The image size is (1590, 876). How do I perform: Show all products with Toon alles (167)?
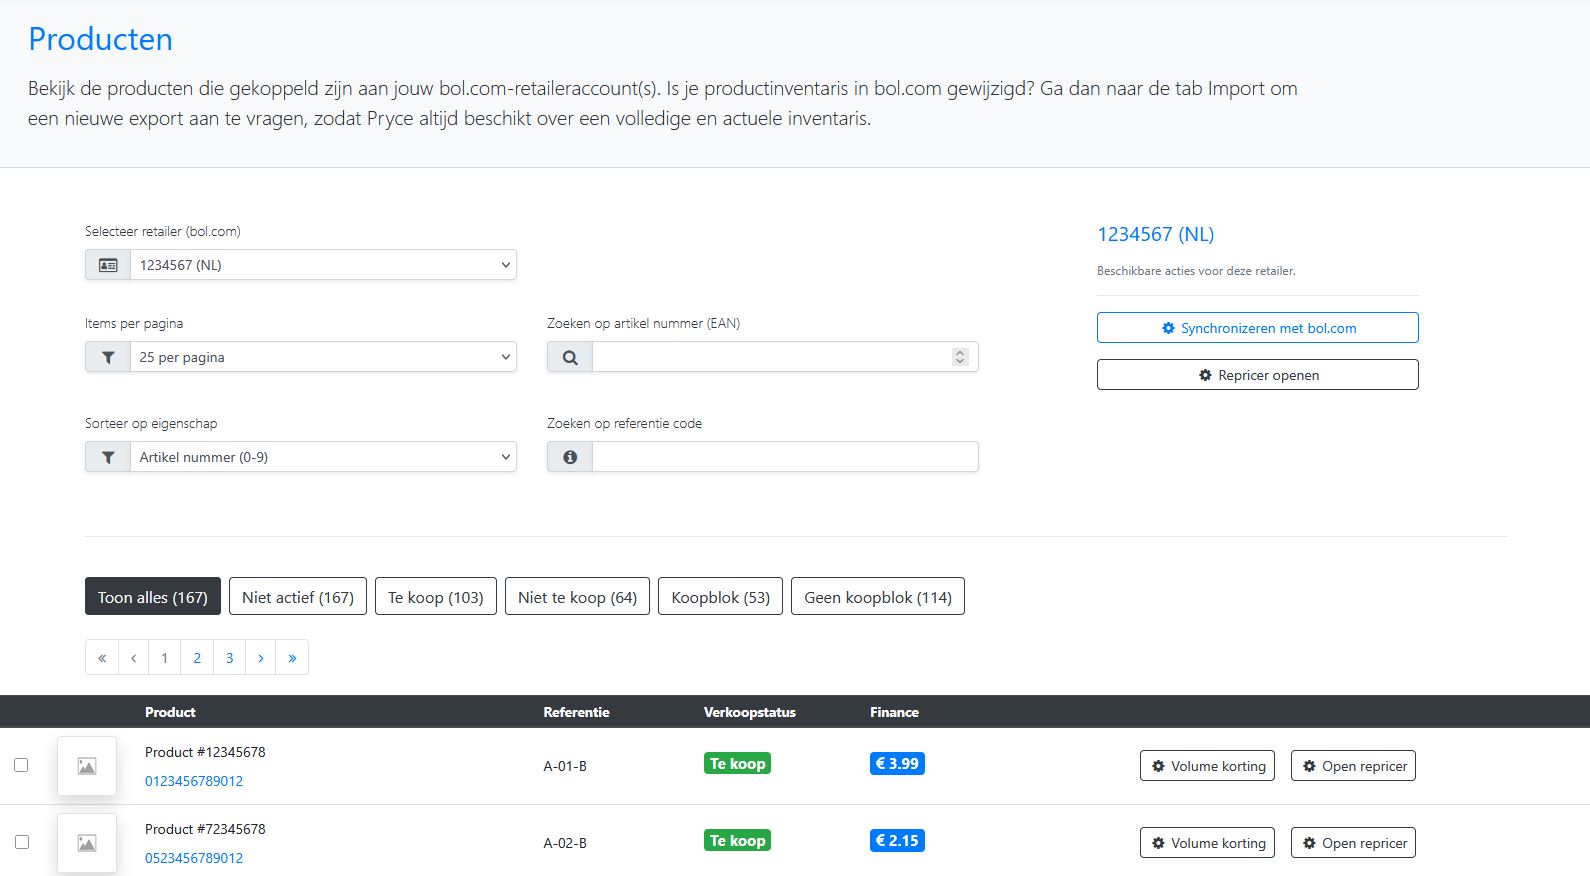(153, 597)
